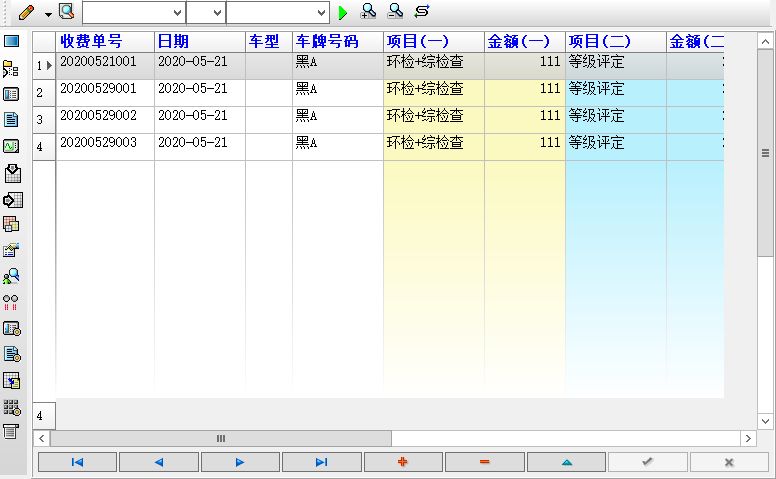Click the vertical scrollbar down arrow
This screenshot has width=776, height=479.
765,421
